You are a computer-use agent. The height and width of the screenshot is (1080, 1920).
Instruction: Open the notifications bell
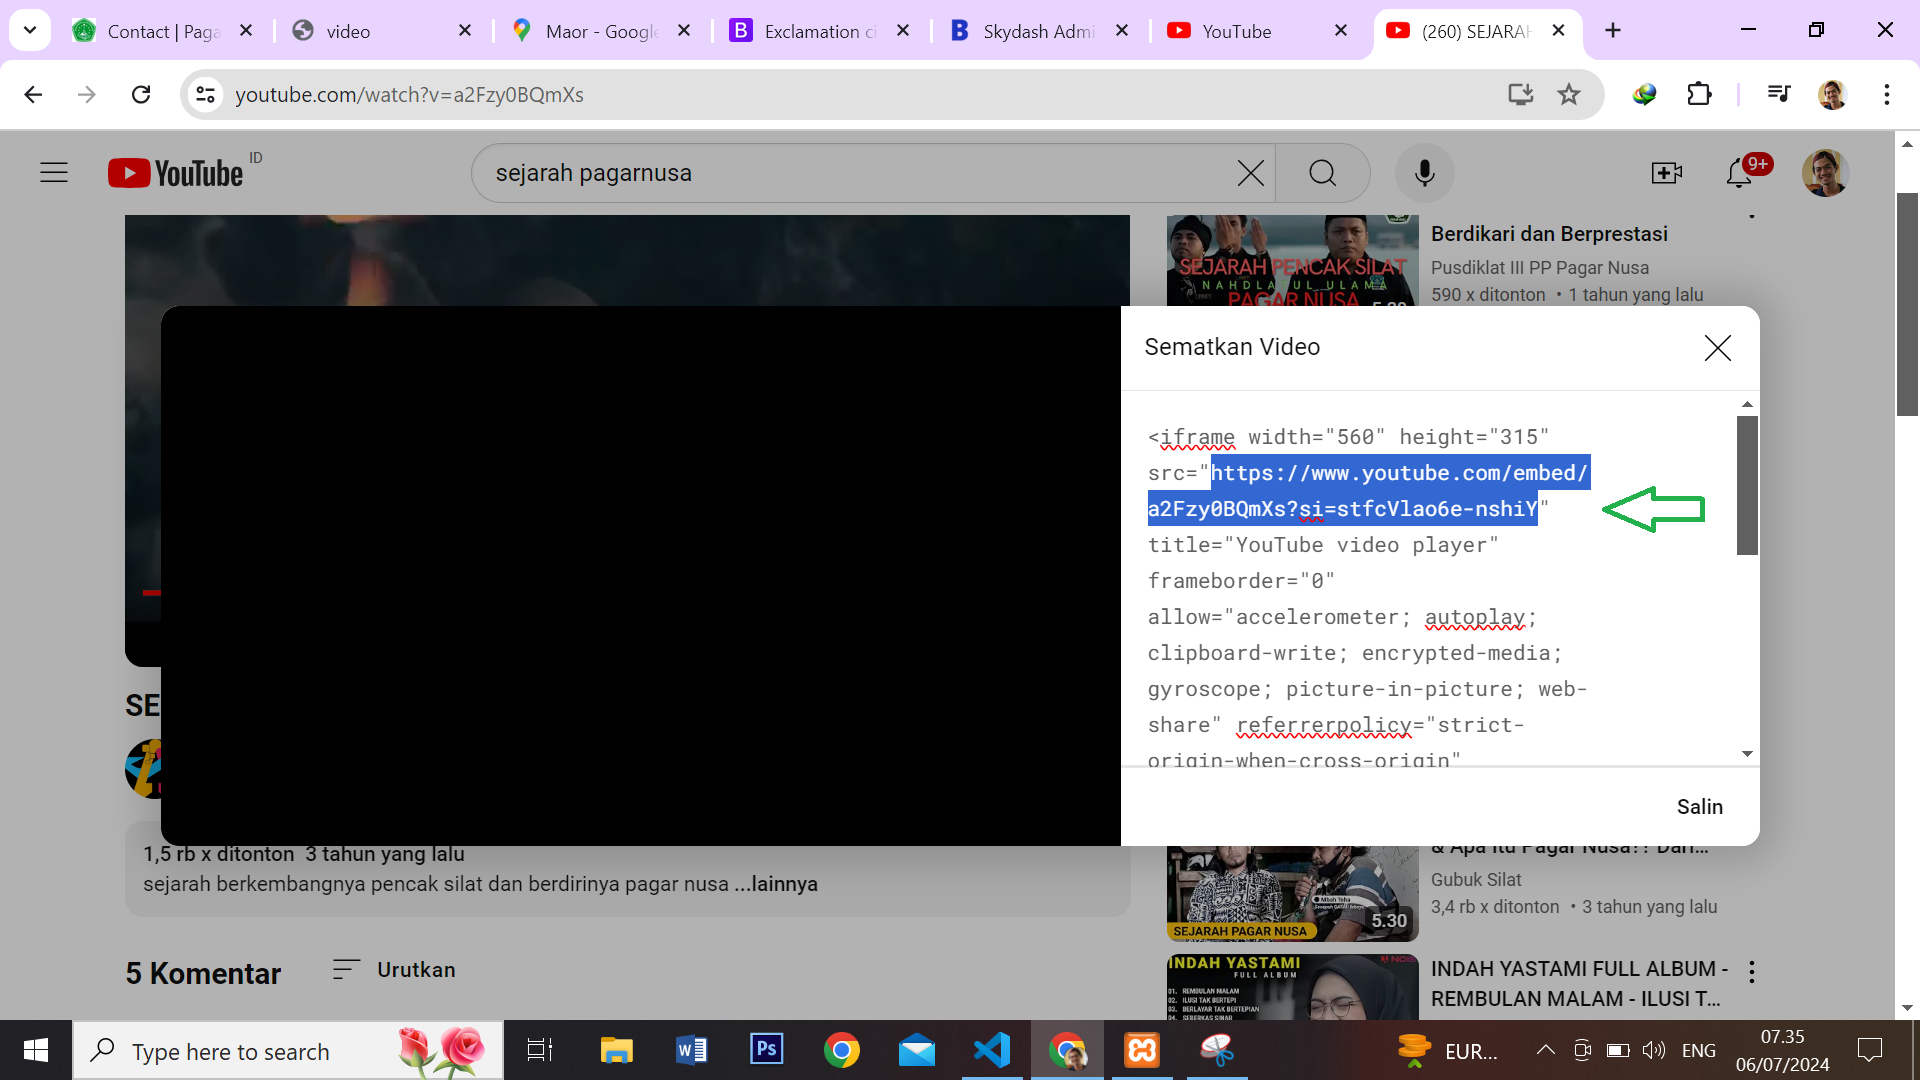click(x=1739, y=173)
